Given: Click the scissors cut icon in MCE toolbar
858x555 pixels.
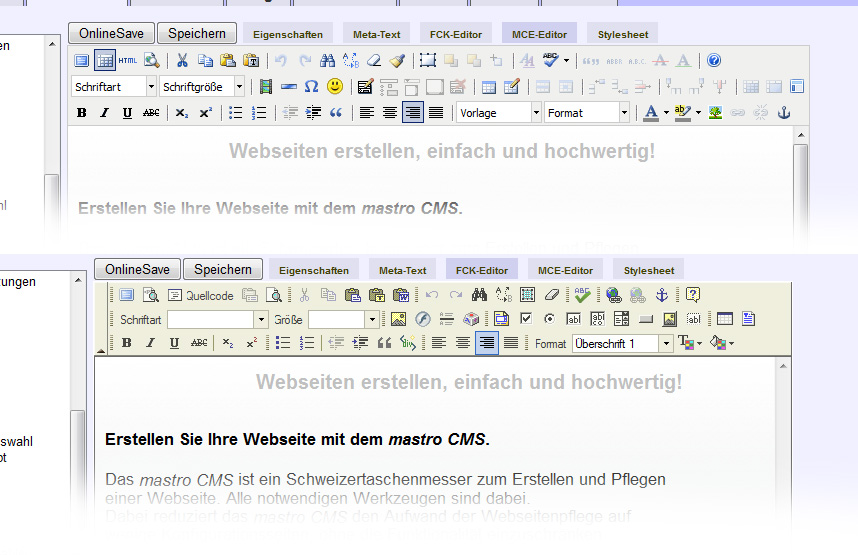Looking at the screenshot, I should pyautogui.click(x=182, y=60).
